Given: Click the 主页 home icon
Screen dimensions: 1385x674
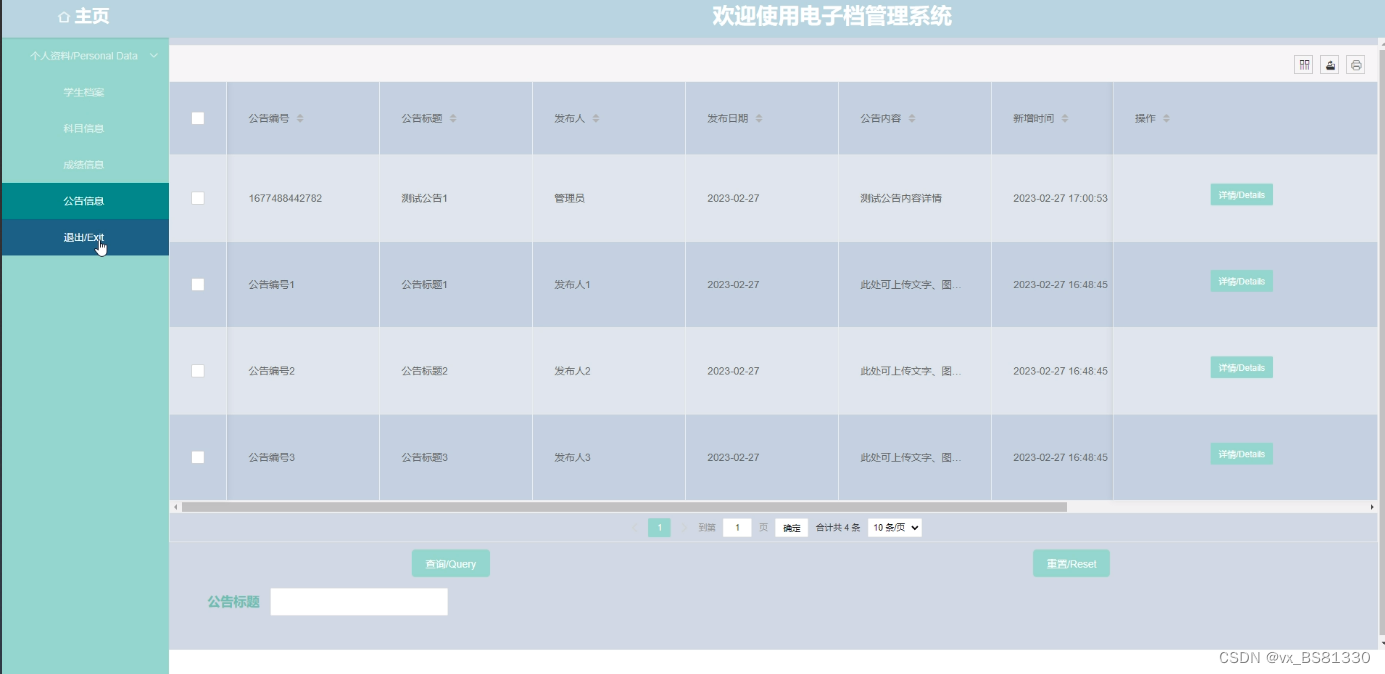Looking at the screenshot, I should pyautogui.click(x=64, y=17).
